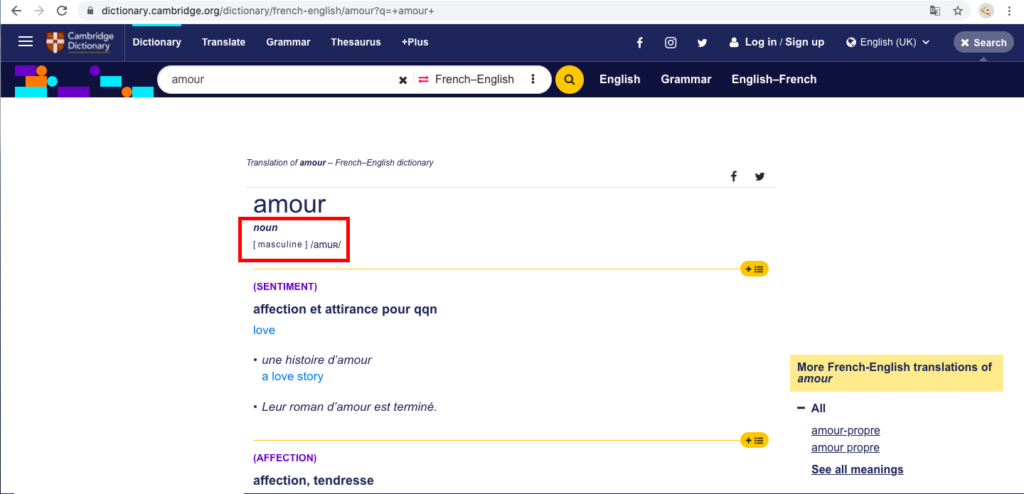The height and width of the screenshot is (494, 1024).
Task: Add AFFECTION sense to word list
Action: click(x=754, y=440)
